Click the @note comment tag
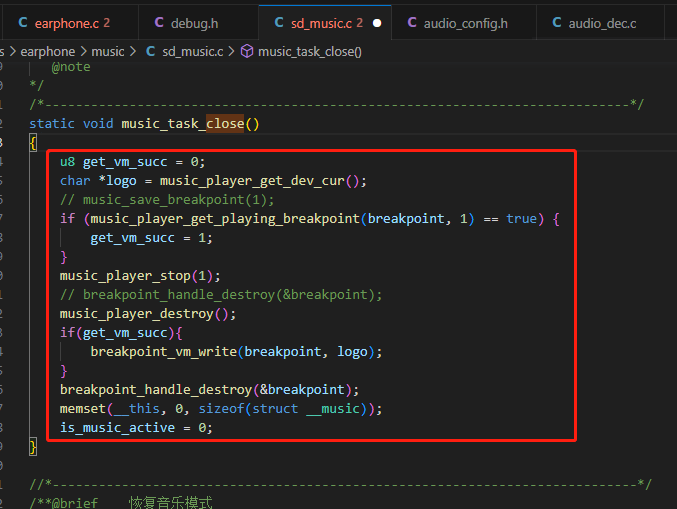Viewport: 677px width, 509px height. tap(71, 67)
